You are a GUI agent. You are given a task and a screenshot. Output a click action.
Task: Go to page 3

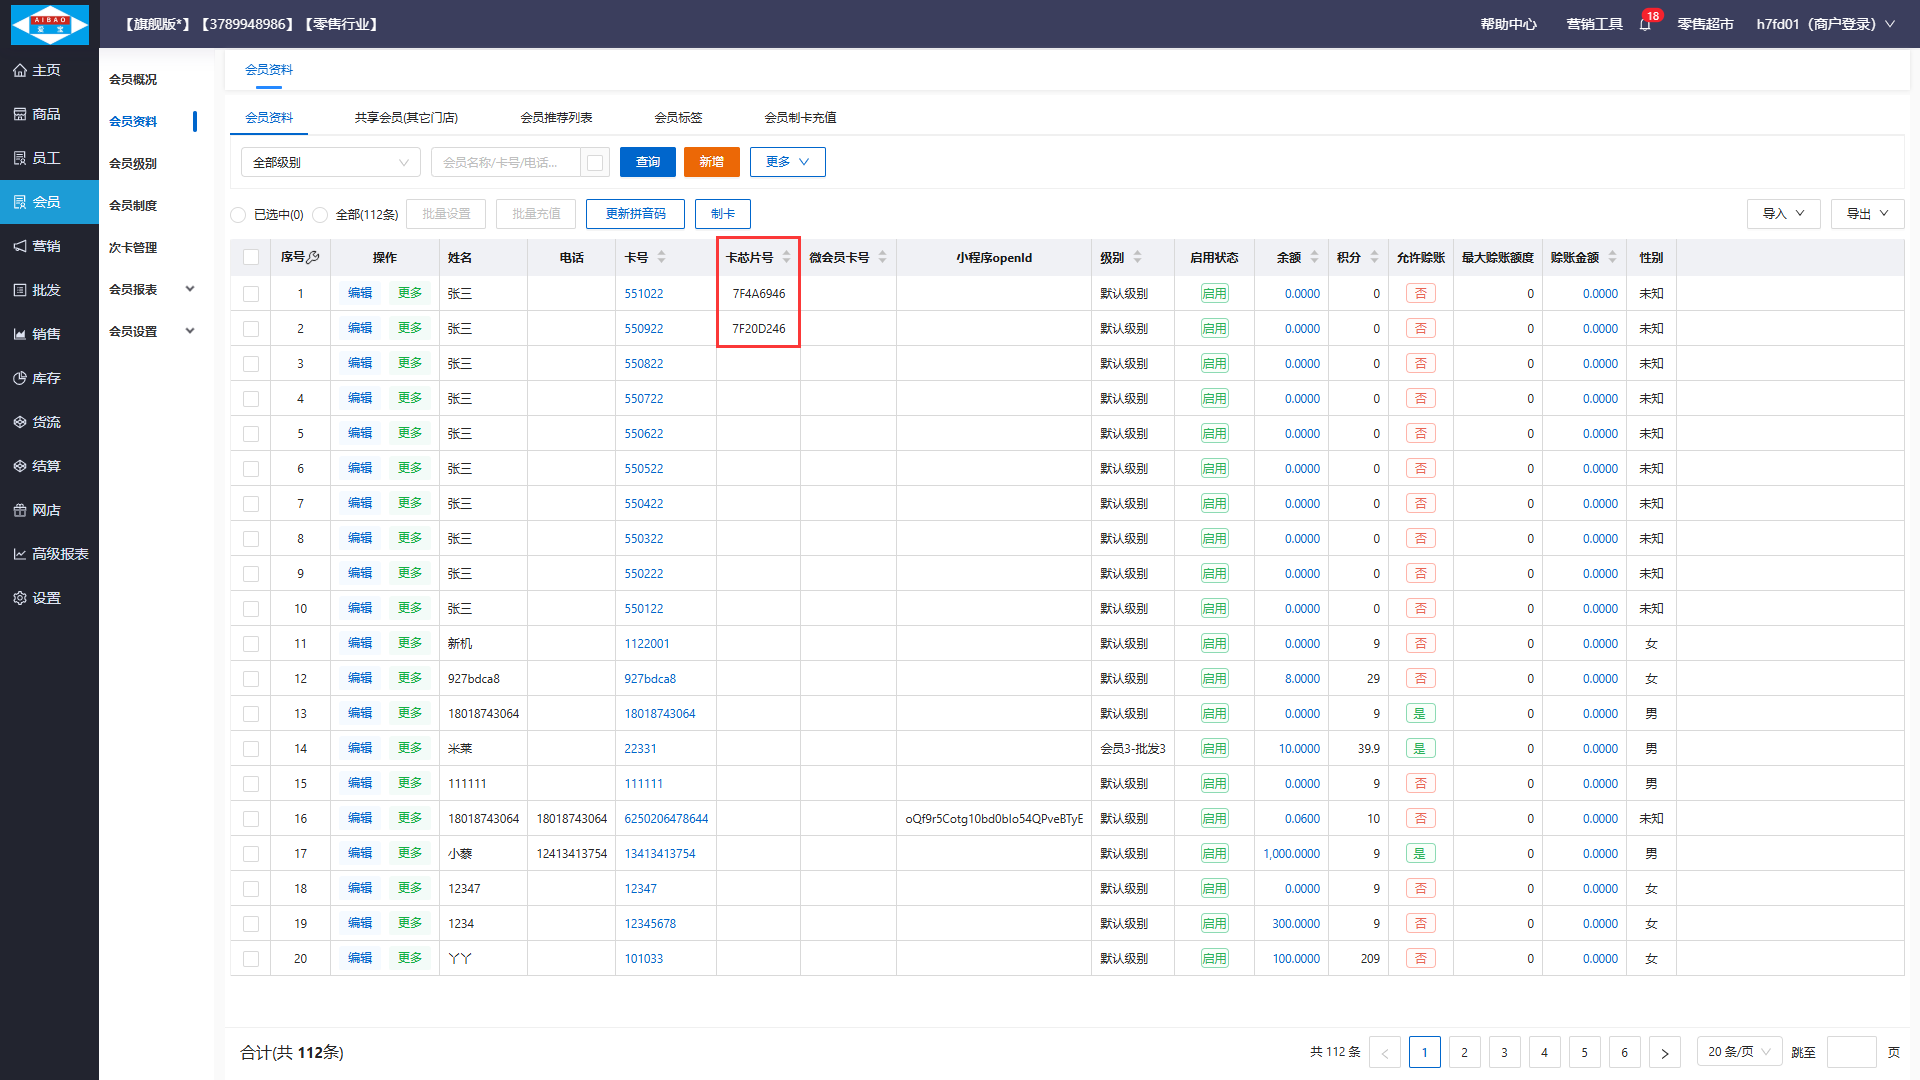click(x=1504, y=1052)
